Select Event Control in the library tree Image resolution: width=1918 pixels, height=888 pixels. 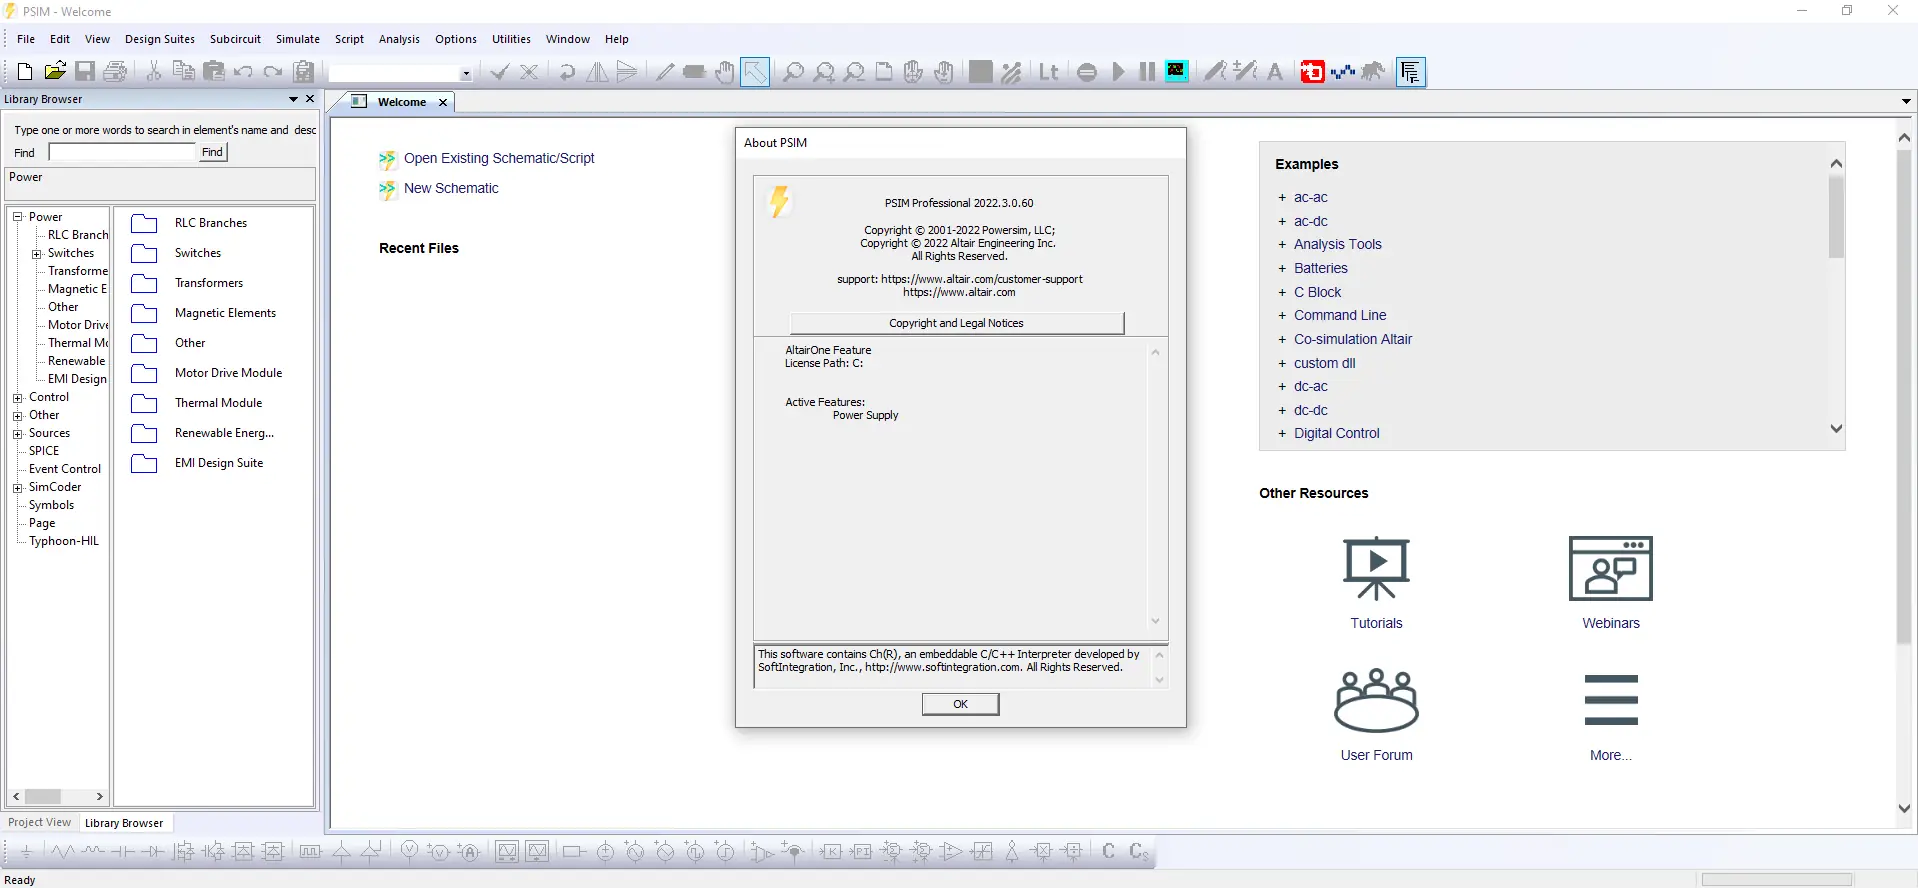point(65,469)
